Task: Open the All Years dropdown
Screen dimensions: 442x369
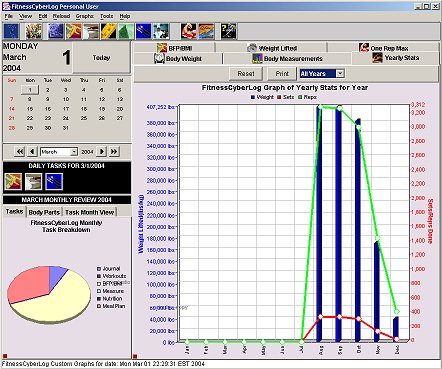Action: [x=322, y=74]
